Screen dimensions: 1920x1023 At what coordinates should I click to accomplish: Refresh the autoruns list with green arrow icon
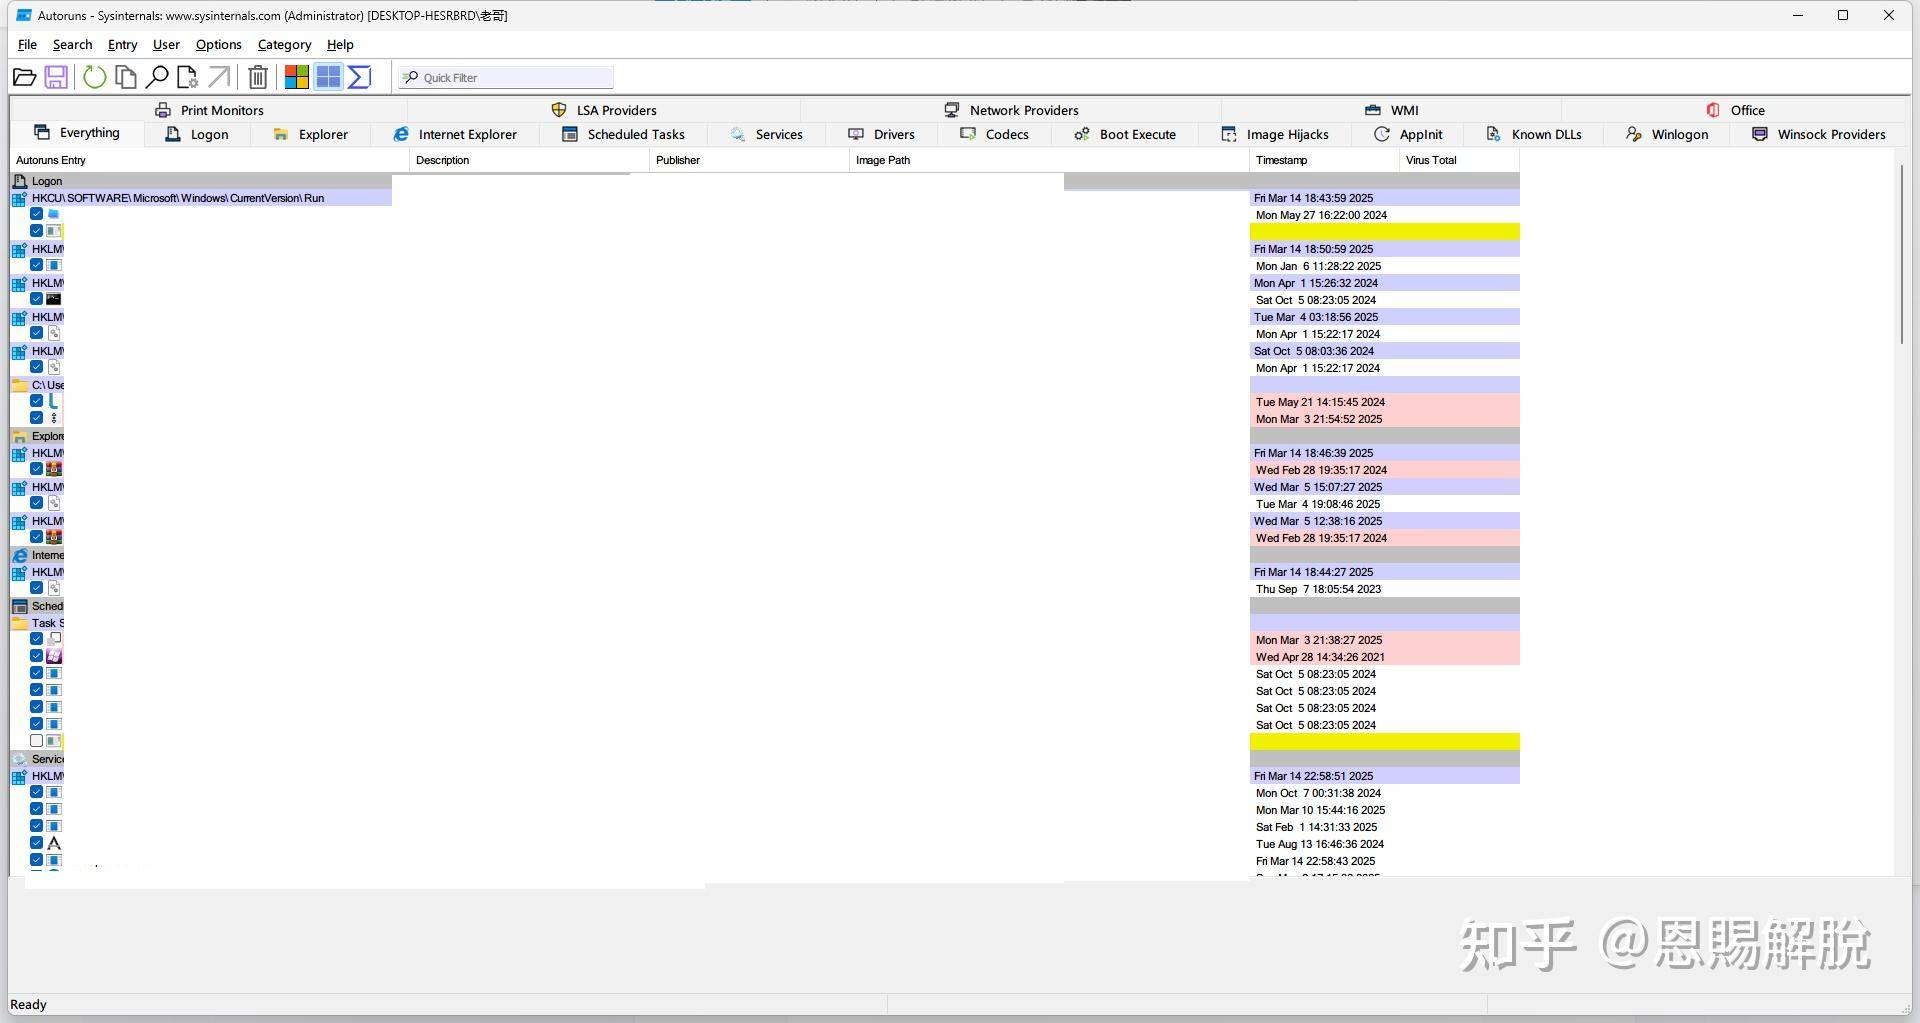[94, 77]
